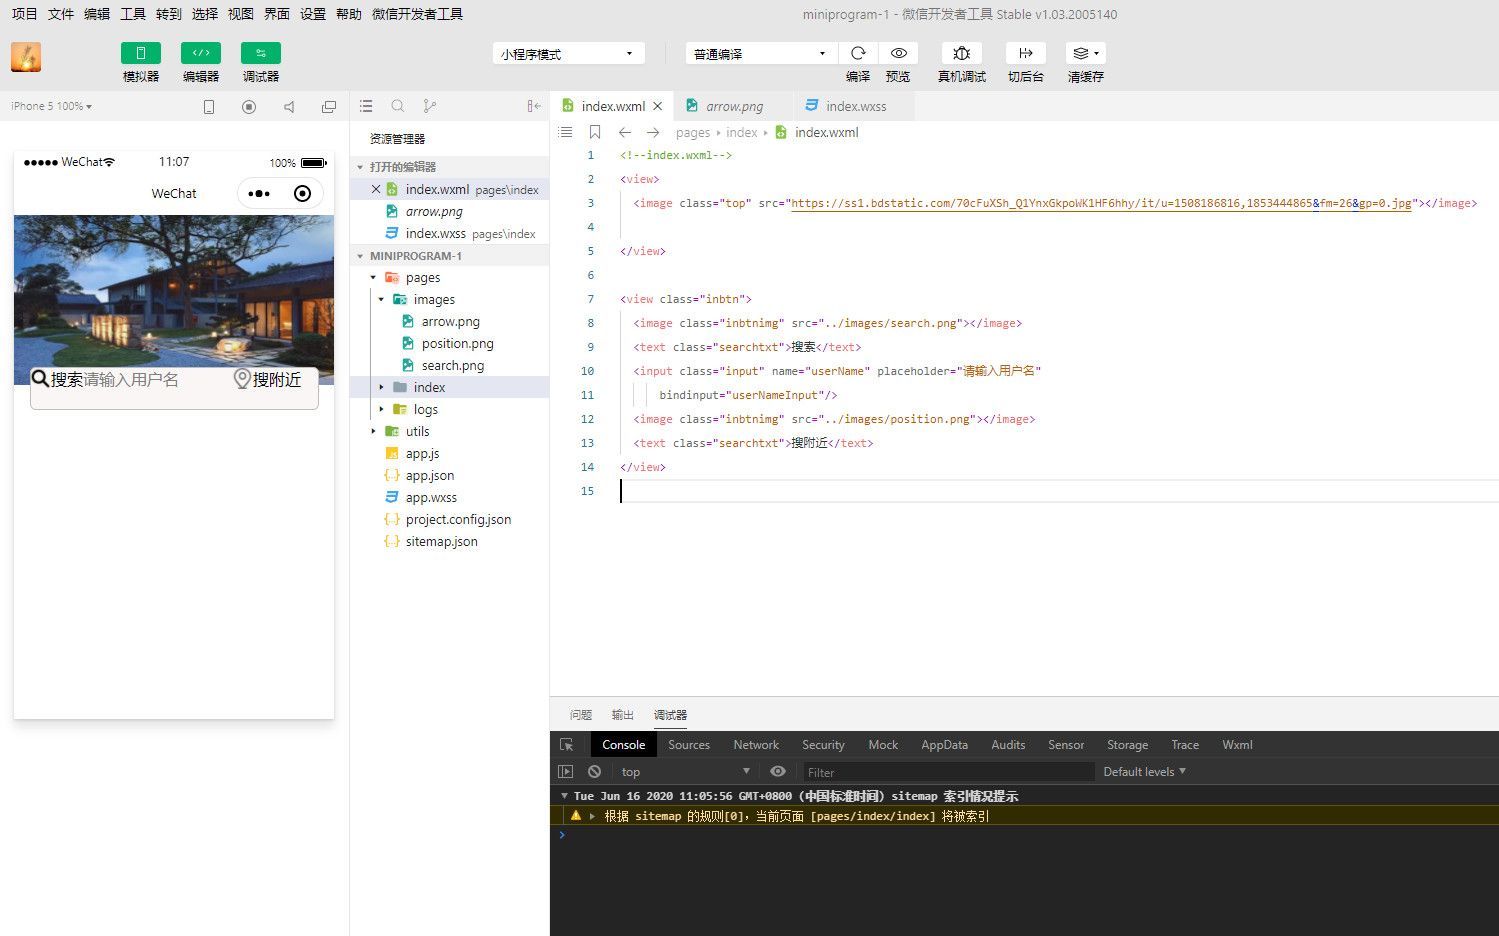Click the explorer file list icon
The width and height of the screenshot is (1499, 936).
pos(366,106)
